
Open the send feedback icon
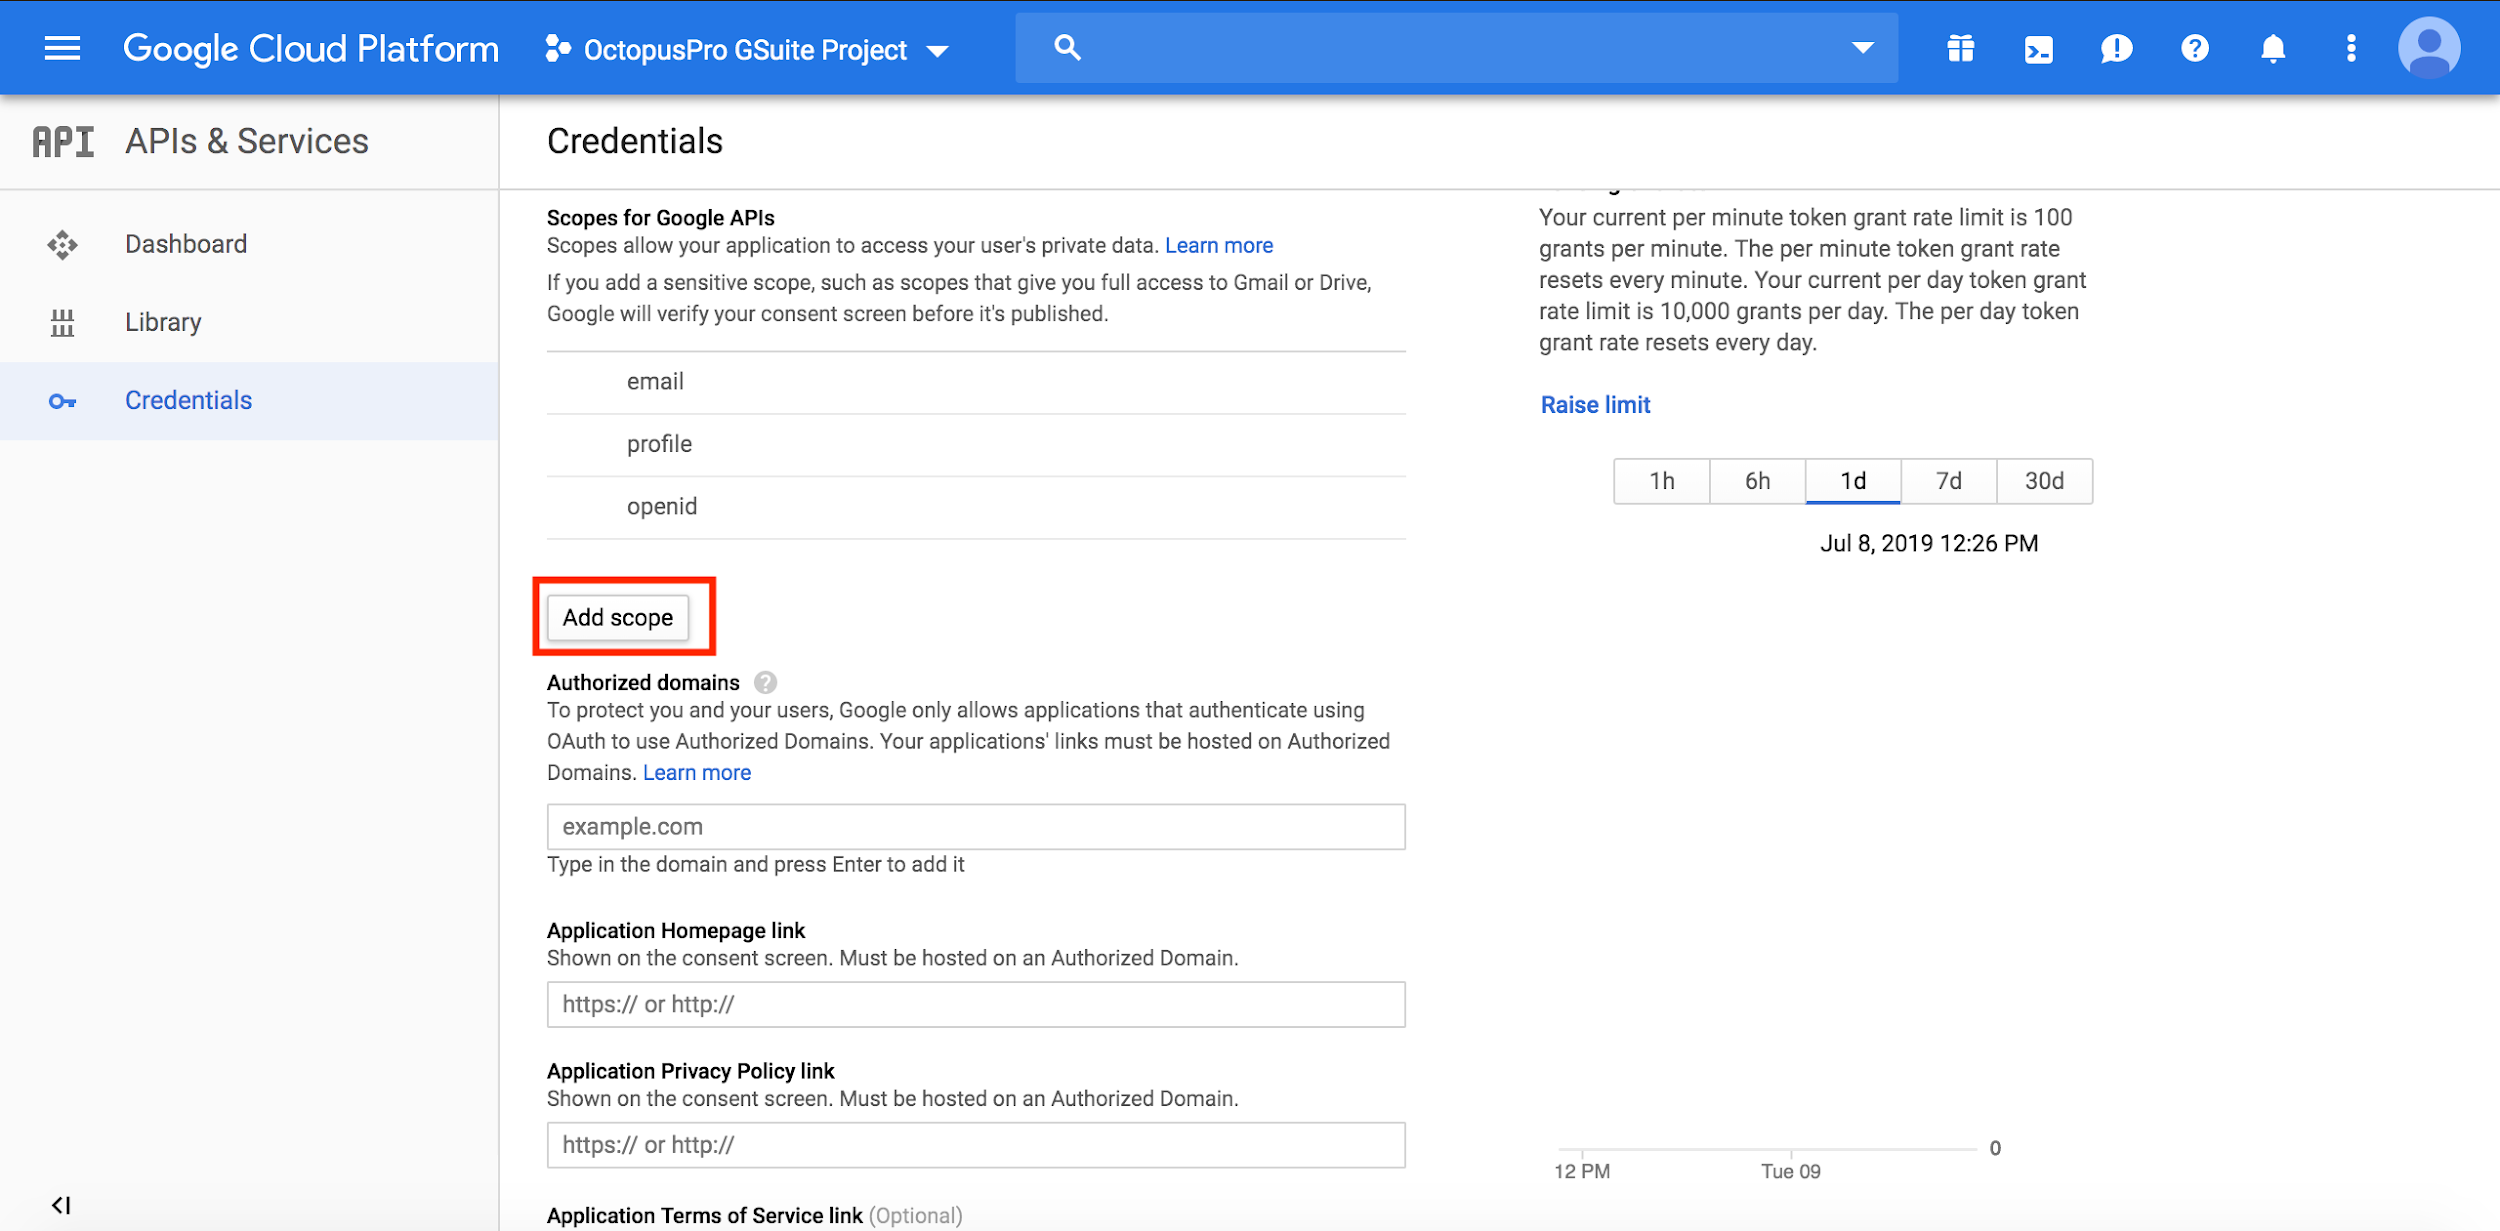2116,48
